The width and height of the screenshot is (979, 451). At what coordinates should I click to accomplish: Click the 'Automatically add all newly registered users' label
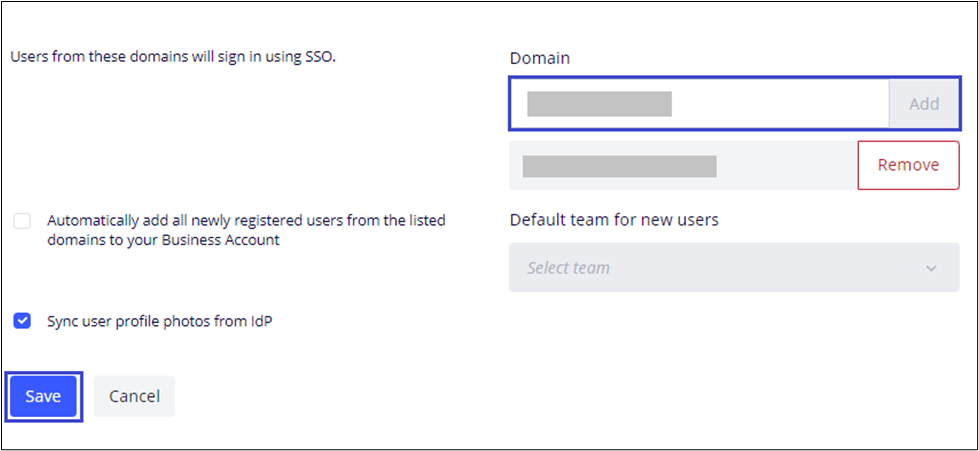click(x=246, y=230)
